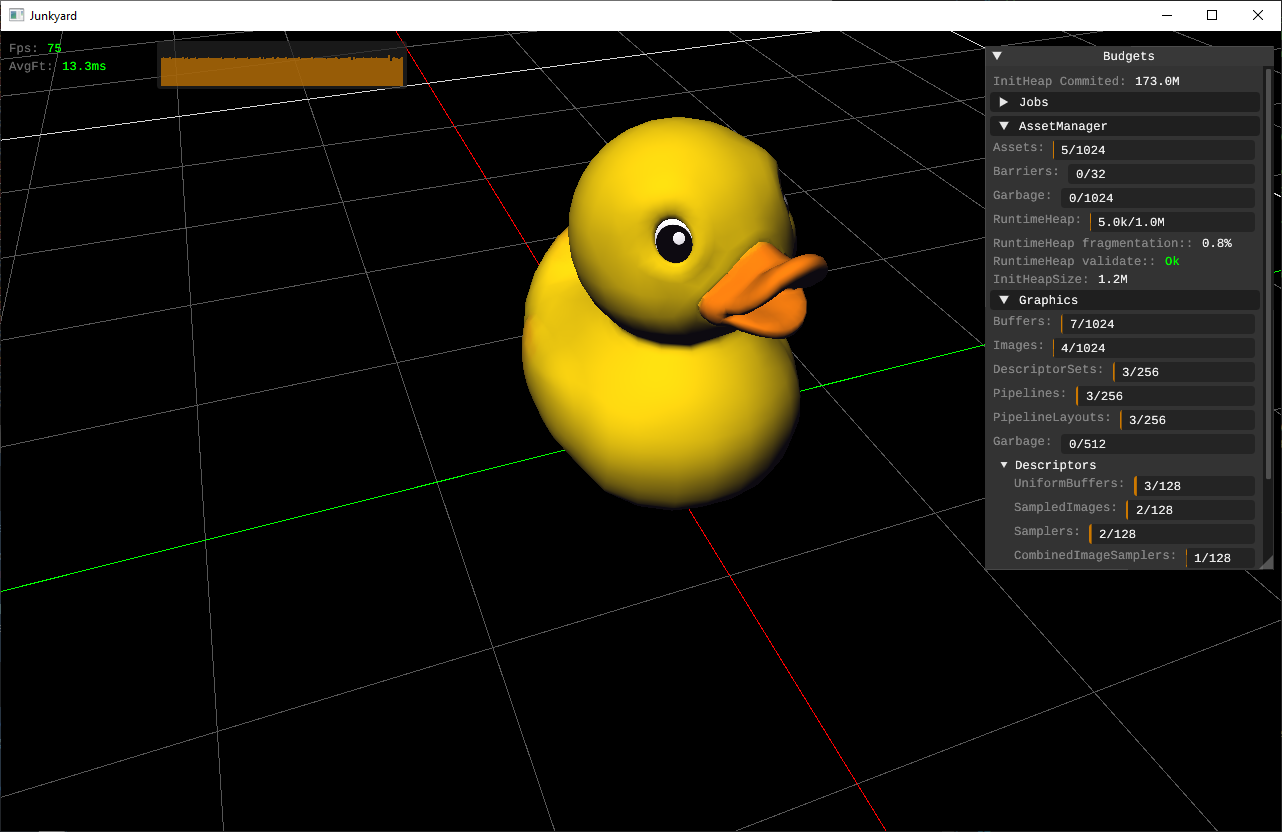Viewport: 1282px width, 832px height.
Task: Click the DescriptorSets: label
Action: (x=1048, y=369)
